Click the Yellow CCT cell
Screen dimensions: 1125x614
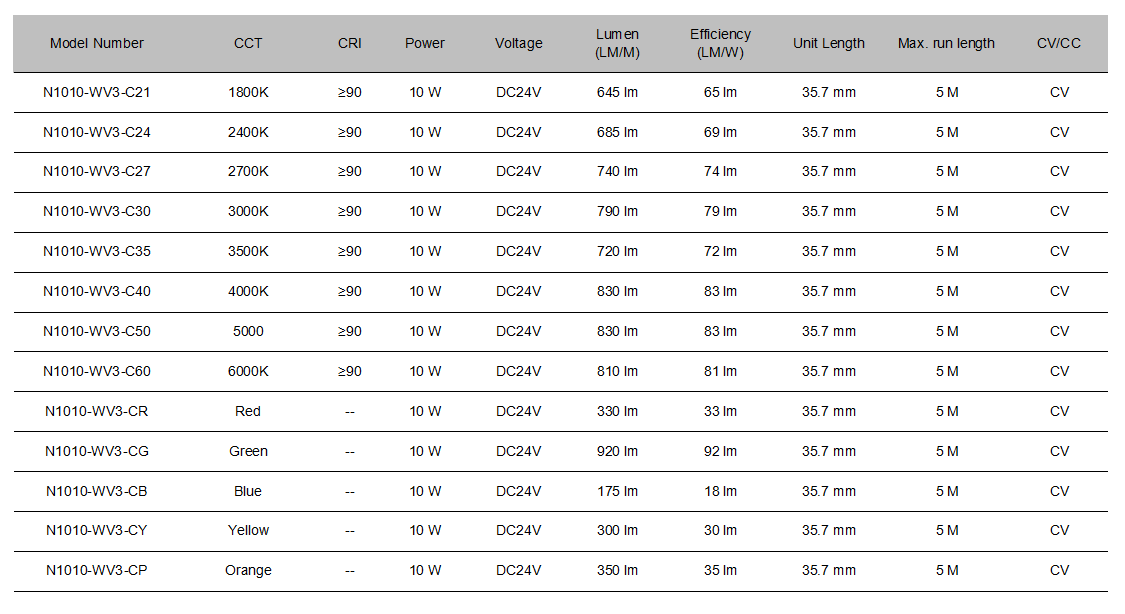point(248,530)
